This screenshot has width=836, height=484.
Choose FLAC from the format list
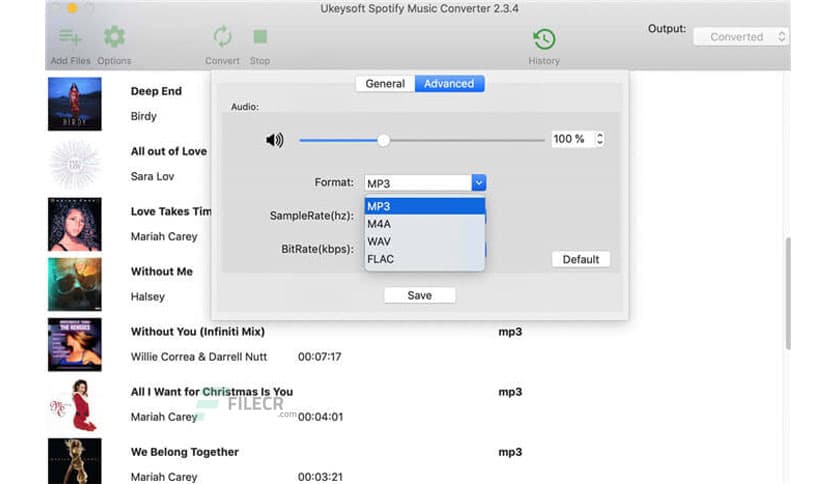424,259
